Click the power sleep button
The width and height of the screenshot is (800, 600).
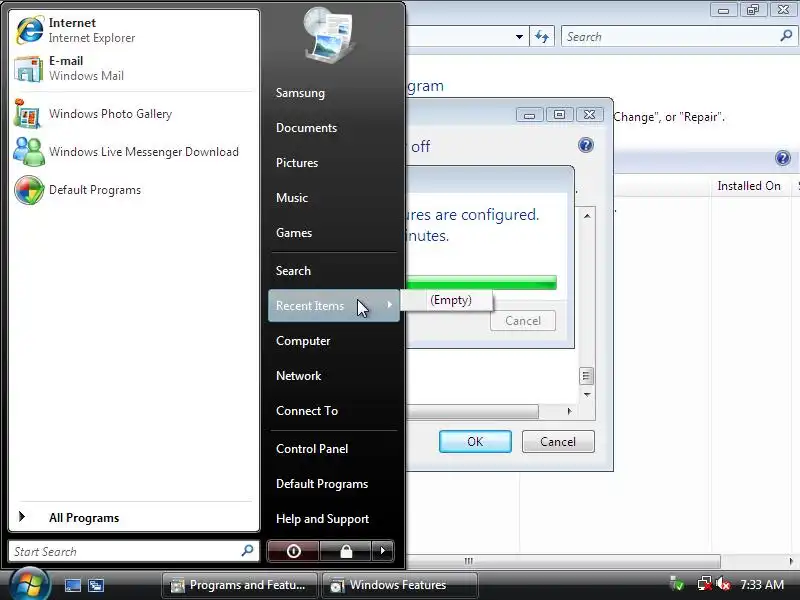coord(293,551)
